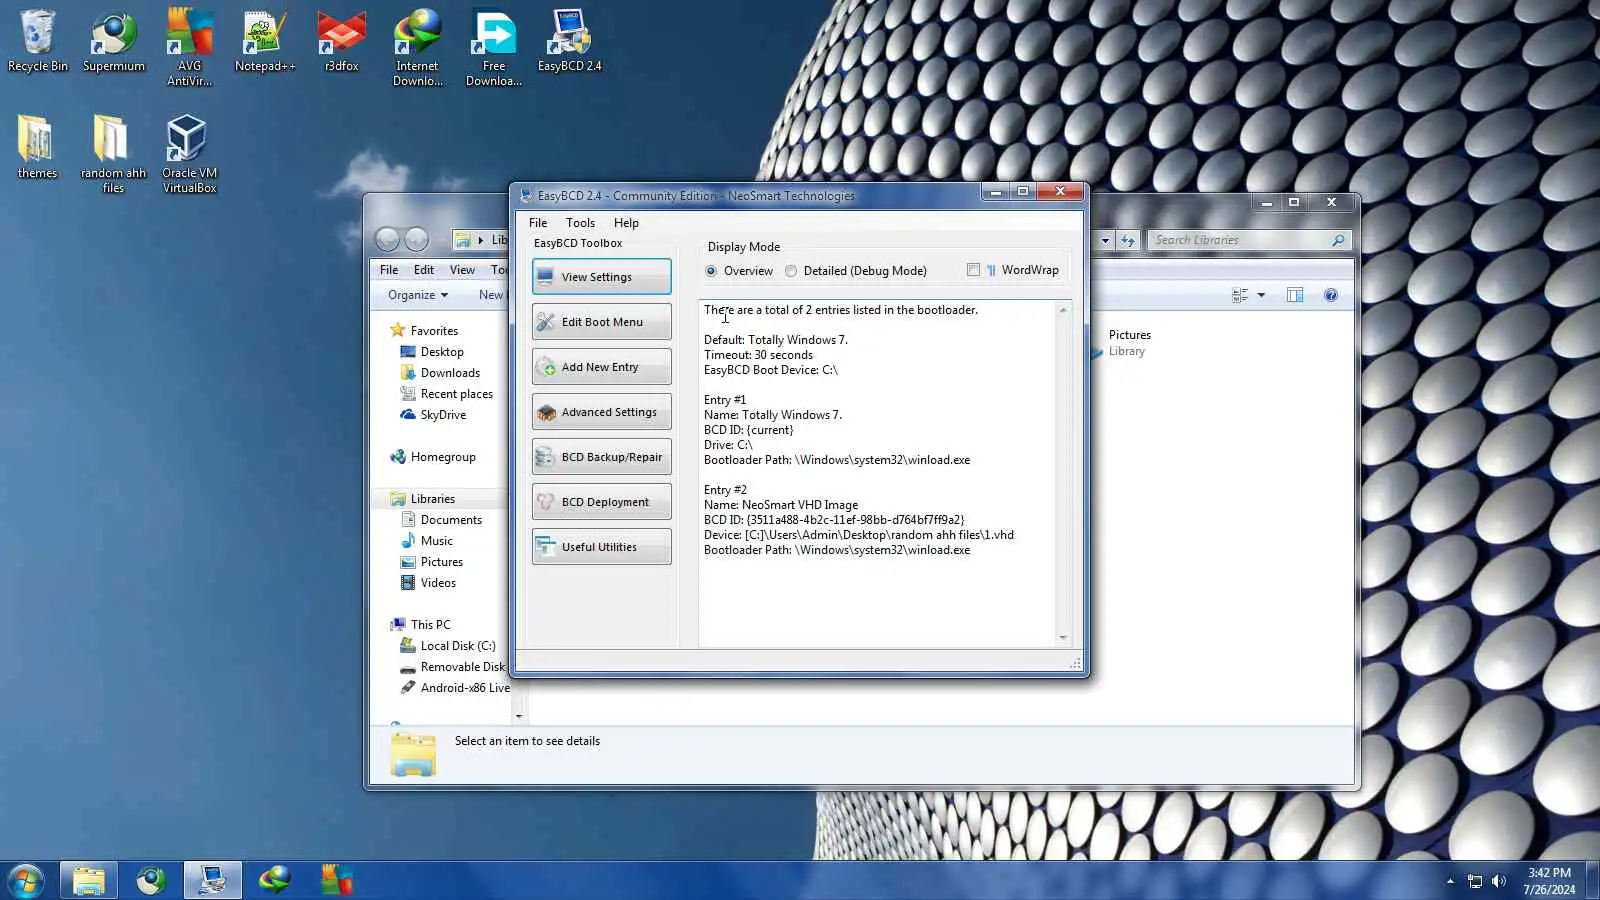Enable the WordWrap checkbox
1600x900 pixels.
click(x=1013, y=270)
